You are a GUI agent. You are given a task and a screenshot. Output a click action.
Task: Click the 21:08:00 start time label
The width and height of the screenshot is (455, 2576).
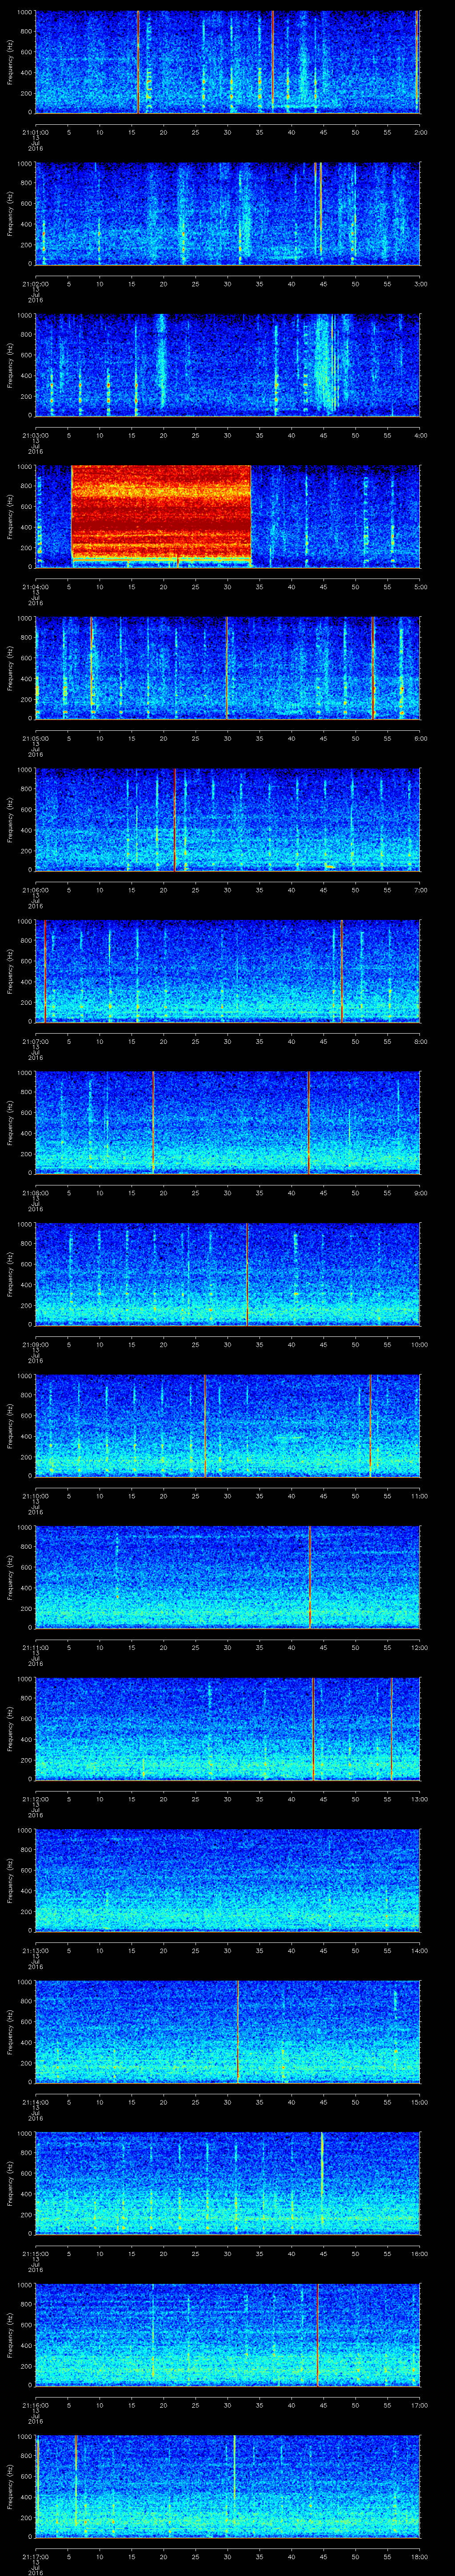point(35,1193)
